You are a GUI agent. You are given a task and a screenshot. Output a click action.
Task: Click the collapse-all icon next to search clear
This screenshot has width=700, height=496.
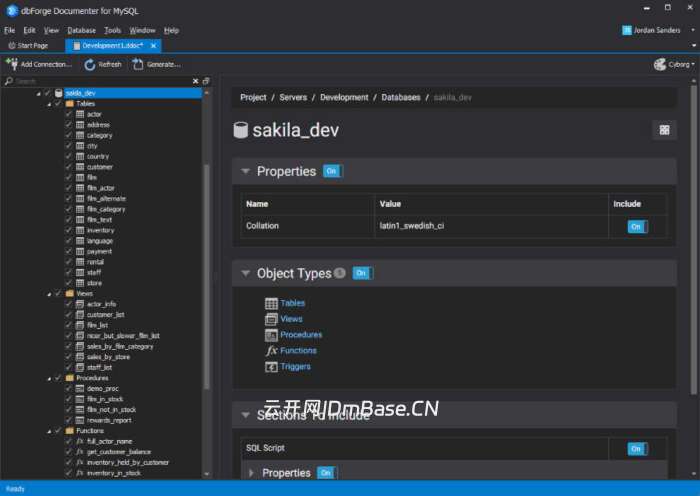coord(206,81)
